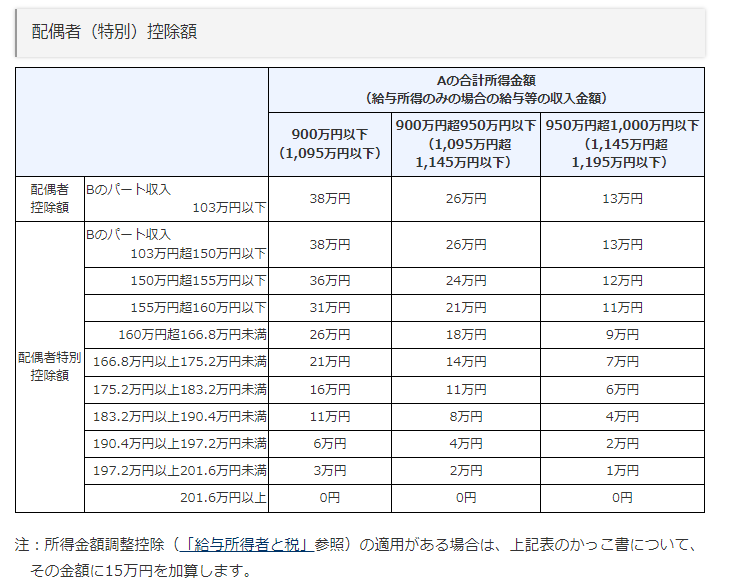The width and height of the screenshot is (732, 579).
Task: Select 2万円 in the 197.2万円以上201.6万円未満 row
Action: (465, 471)
